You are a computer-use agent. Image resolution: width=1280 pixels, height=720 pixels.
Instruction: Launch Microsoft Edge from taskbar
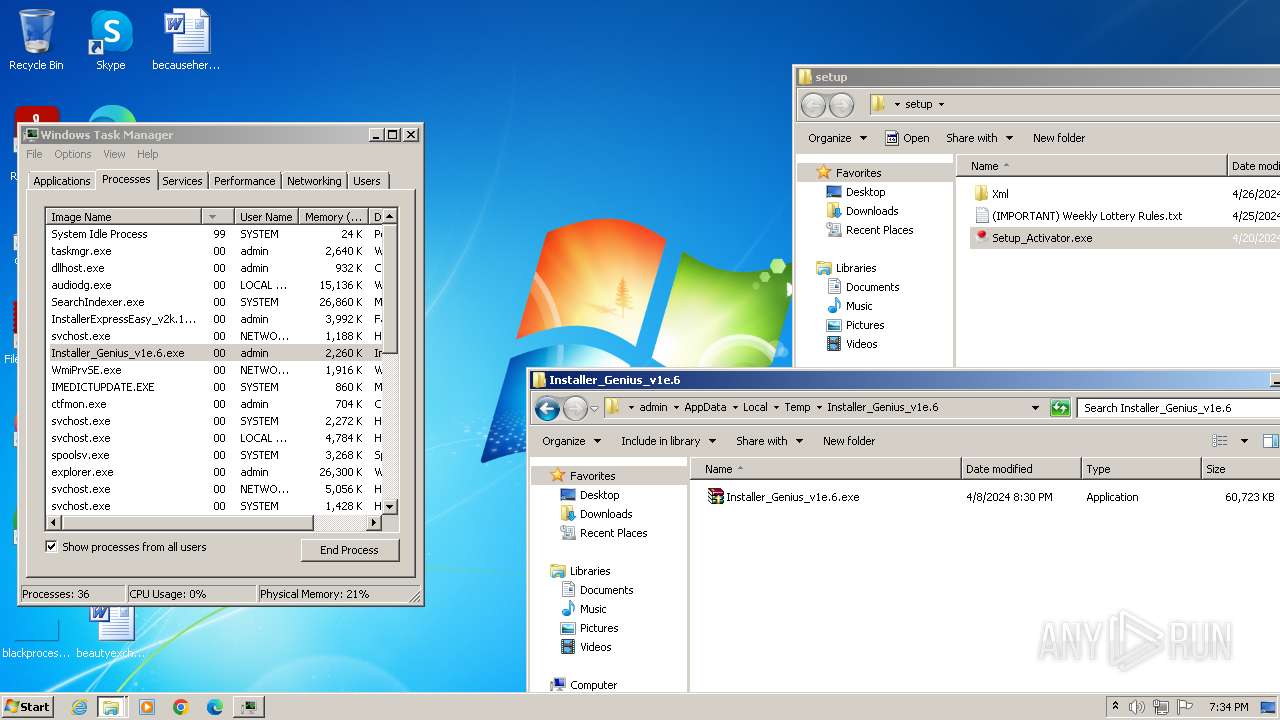point(215,707)
